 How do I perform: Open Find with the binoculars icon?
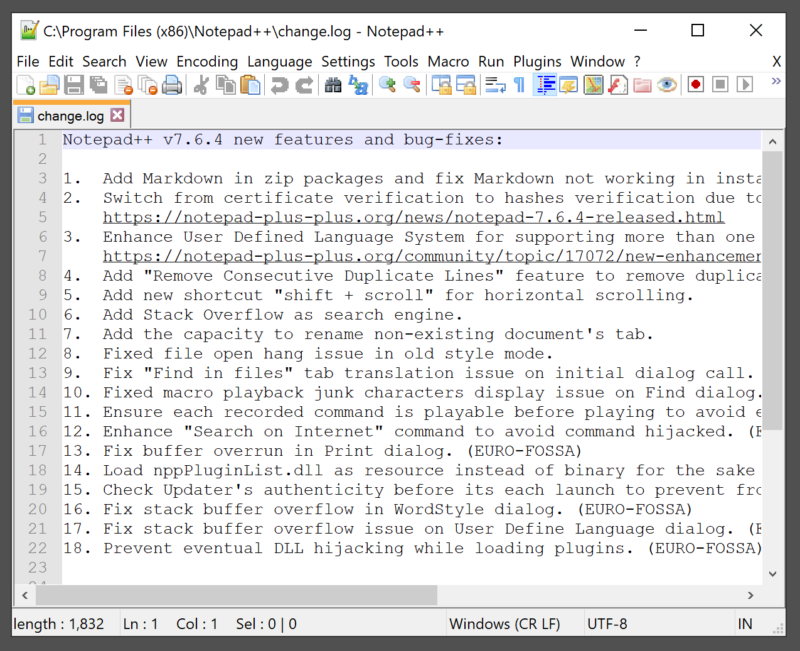pos(333,86)
